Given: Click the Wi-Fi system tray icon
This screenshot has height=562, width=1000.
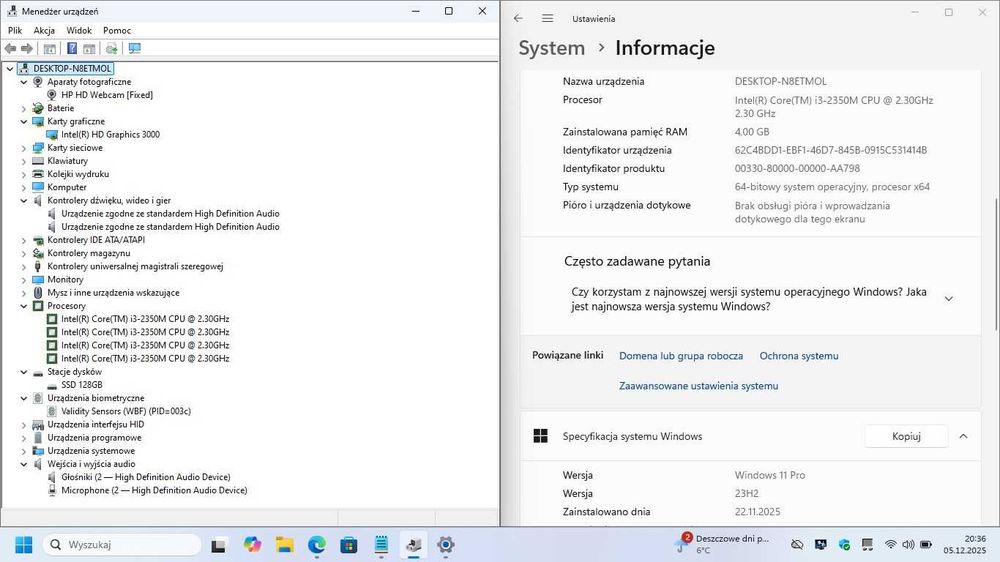Looking at the screenshot, I should pos(890,545).
